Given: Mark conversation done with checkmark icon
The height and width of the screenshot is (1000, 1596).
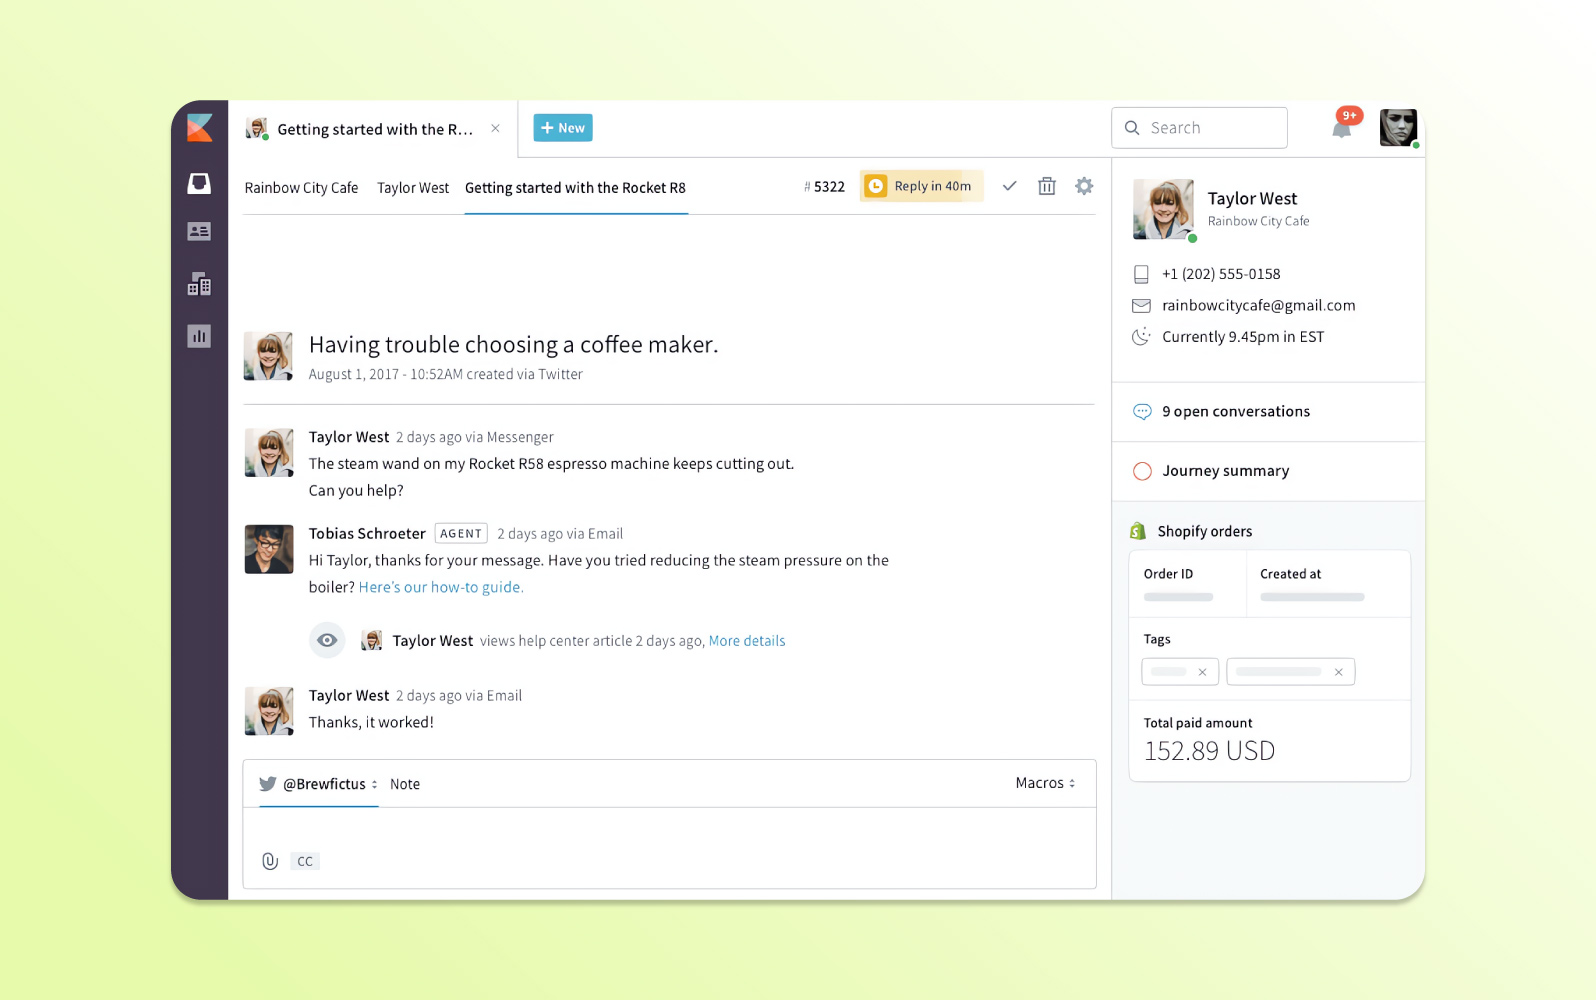Looking at the screenshot, I should pyautogui.click(x=1010, y=186).
